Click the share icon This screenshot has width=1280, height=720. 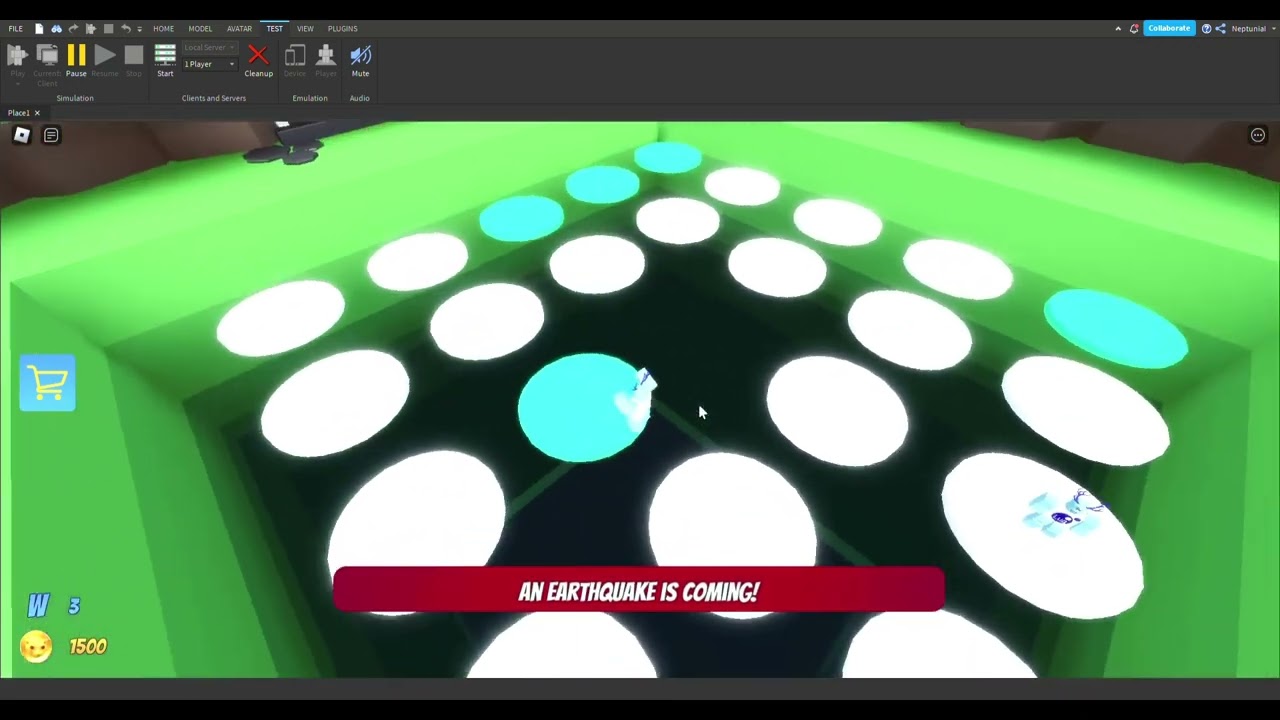pos(1220,28)
